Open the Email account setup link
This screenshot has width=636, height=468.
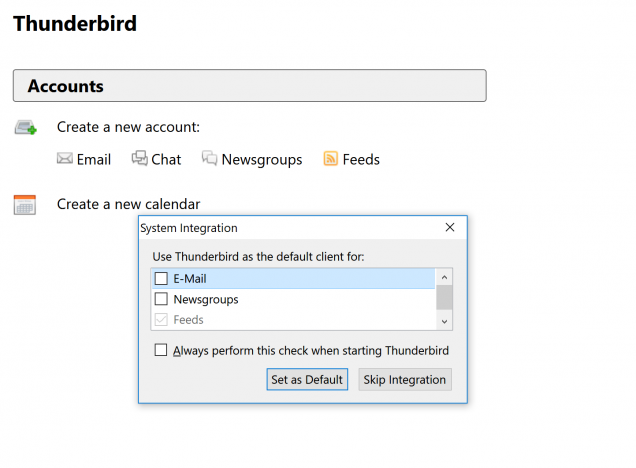(93, 159)
